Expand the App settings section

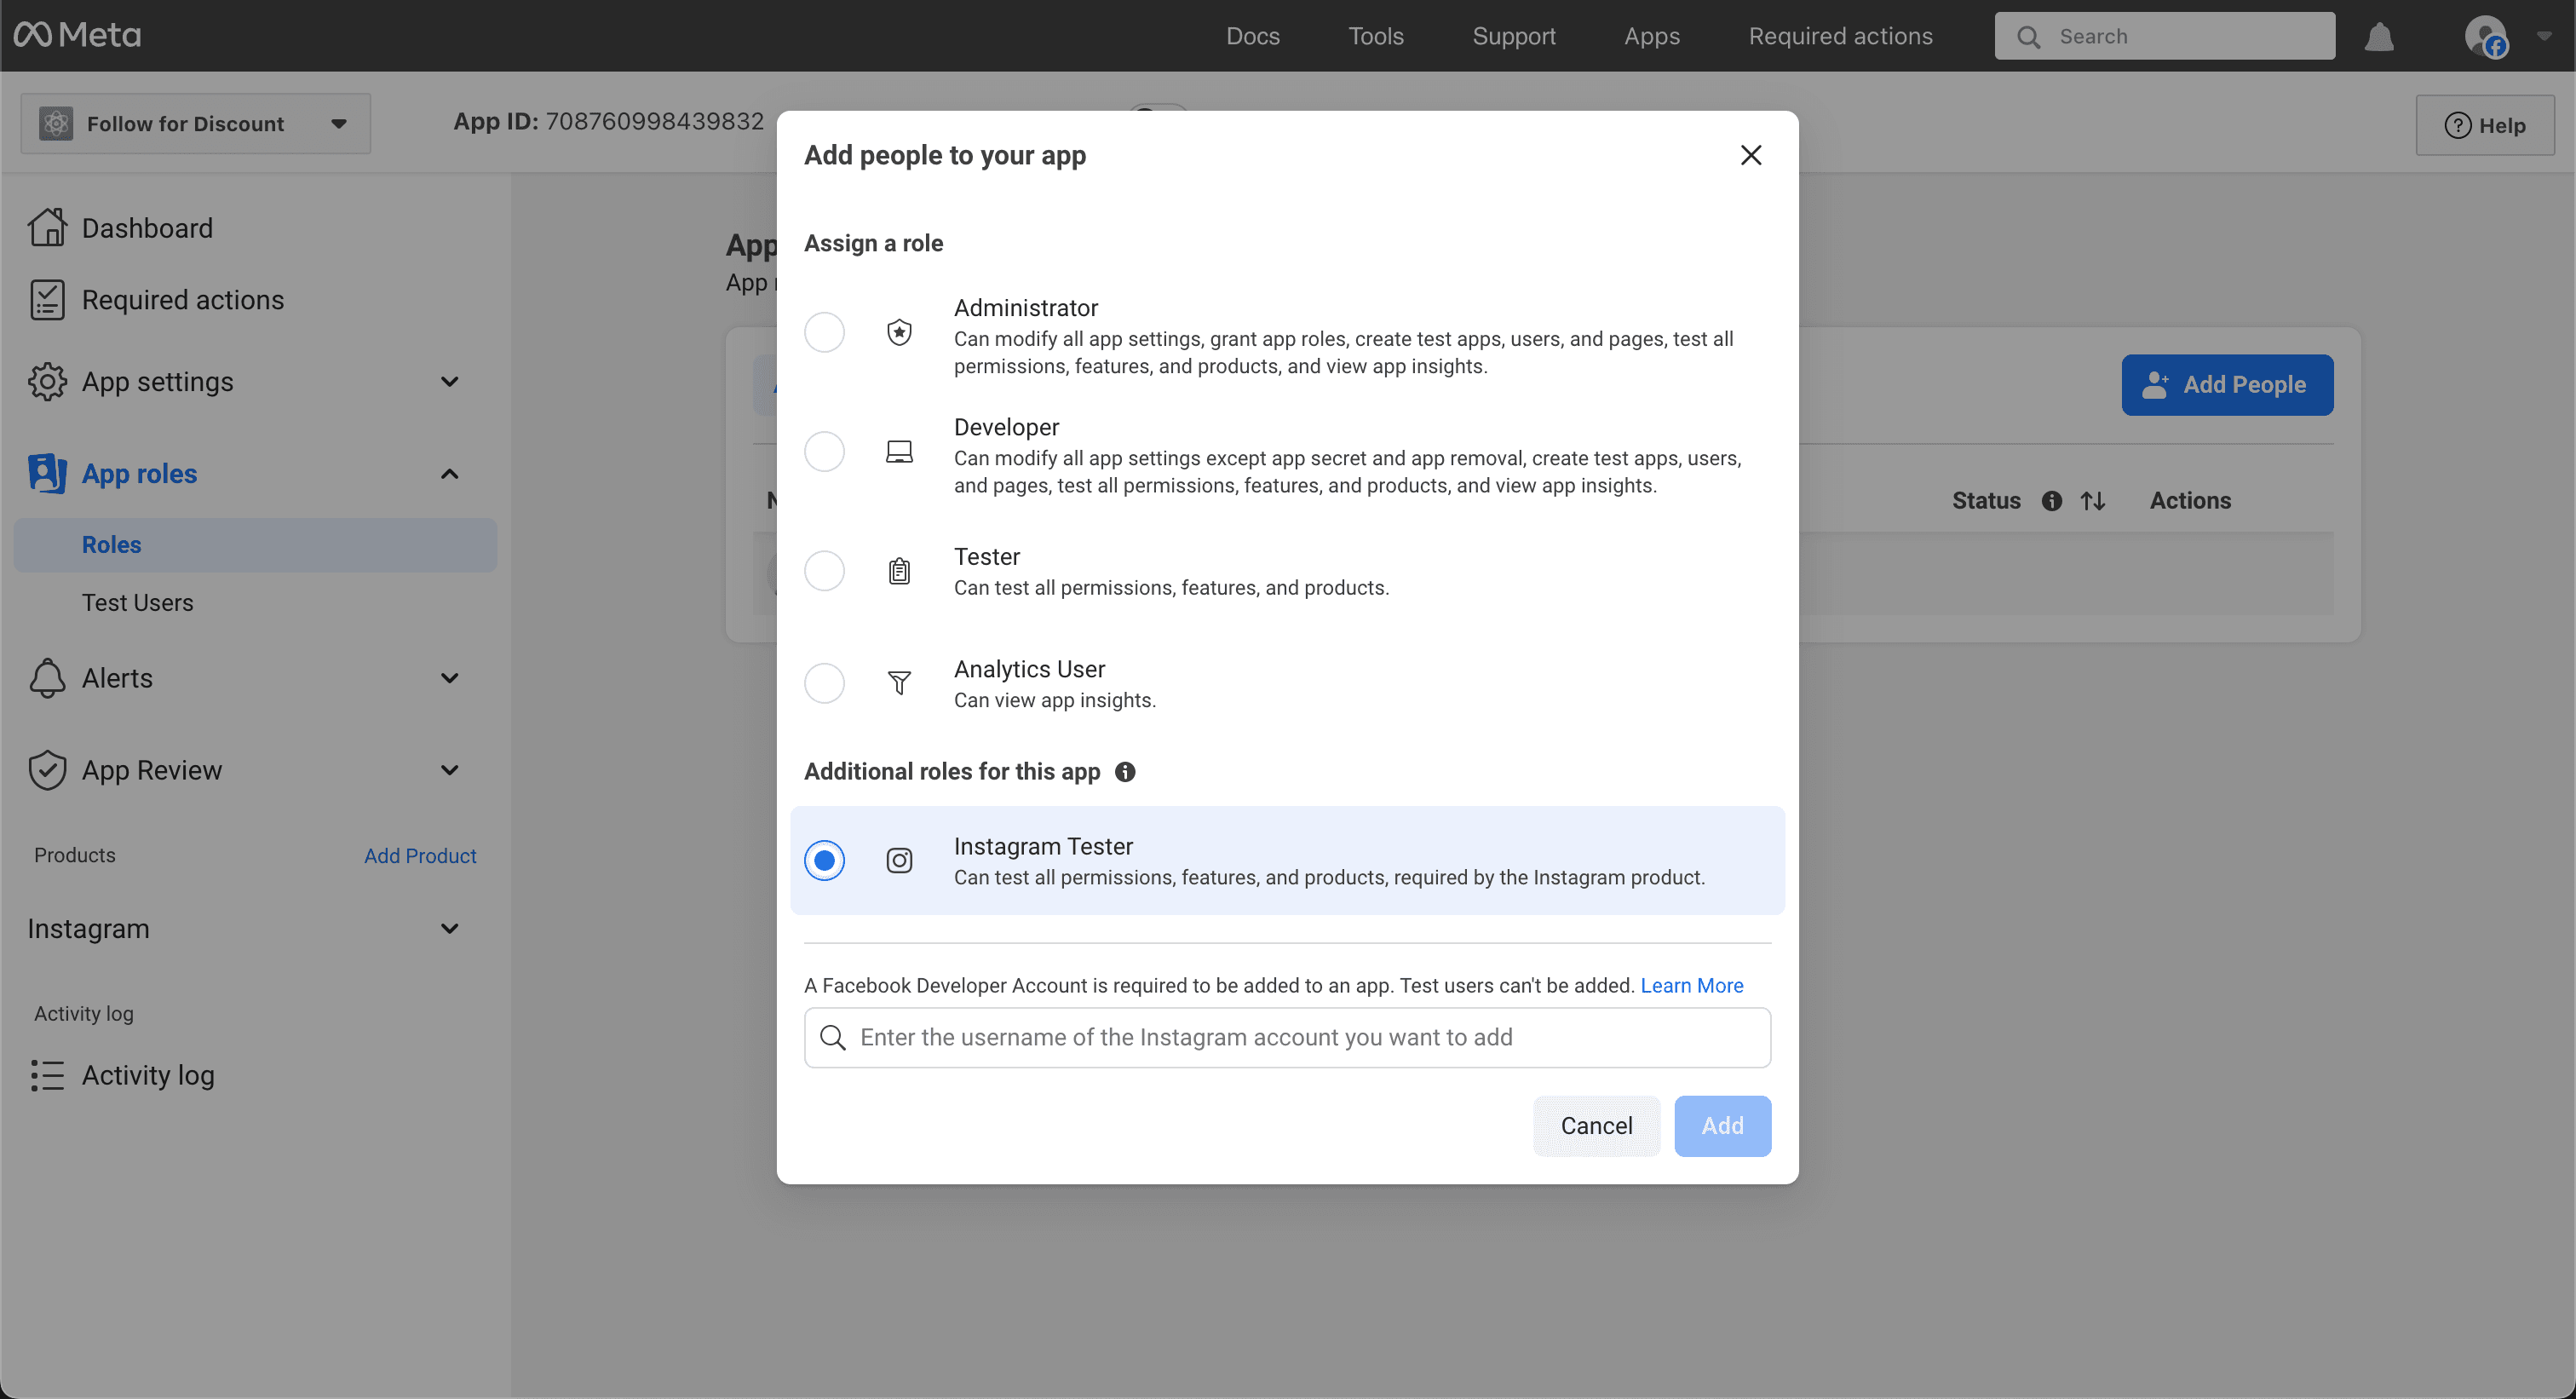pos(449,382)
